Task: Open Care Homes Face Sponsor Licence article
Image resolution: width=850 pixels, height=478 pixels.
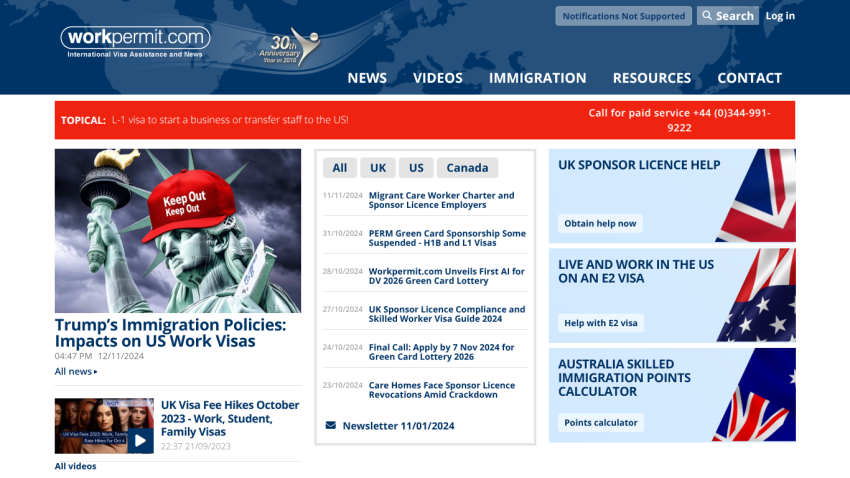Action: (x=442, y=390)
